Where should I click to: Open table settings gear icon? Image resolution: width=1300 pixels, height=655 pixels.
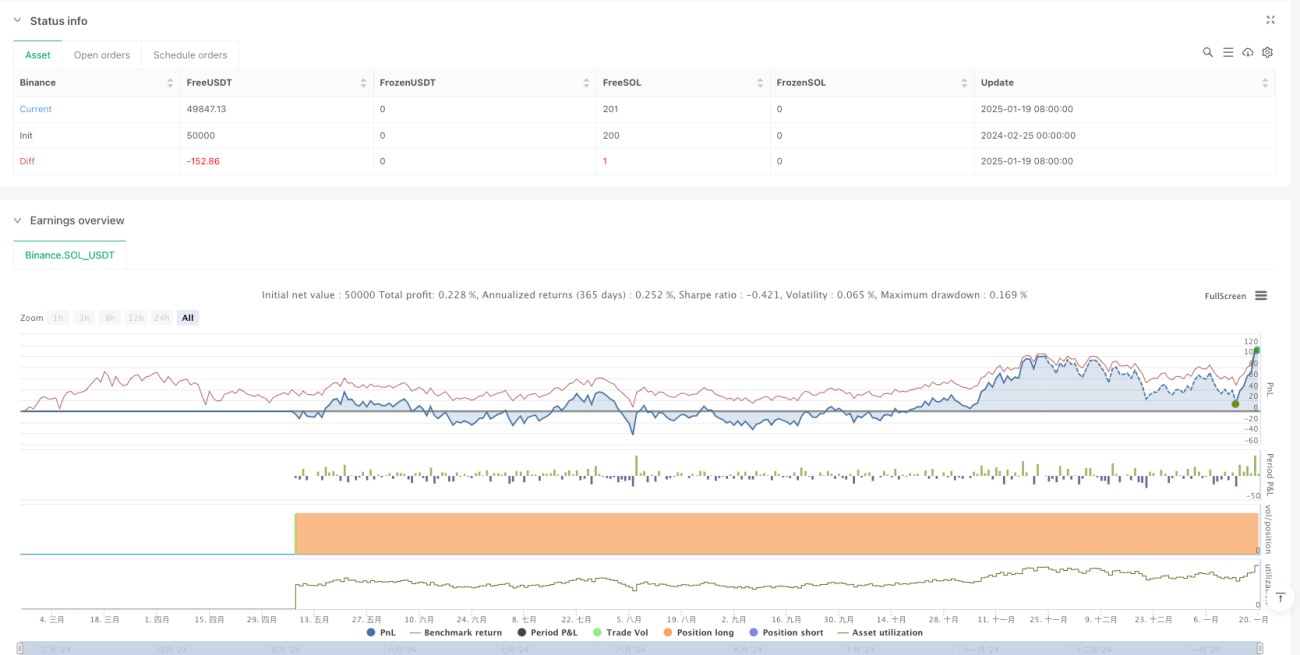pyautogui.click(x=1267, y=52)
